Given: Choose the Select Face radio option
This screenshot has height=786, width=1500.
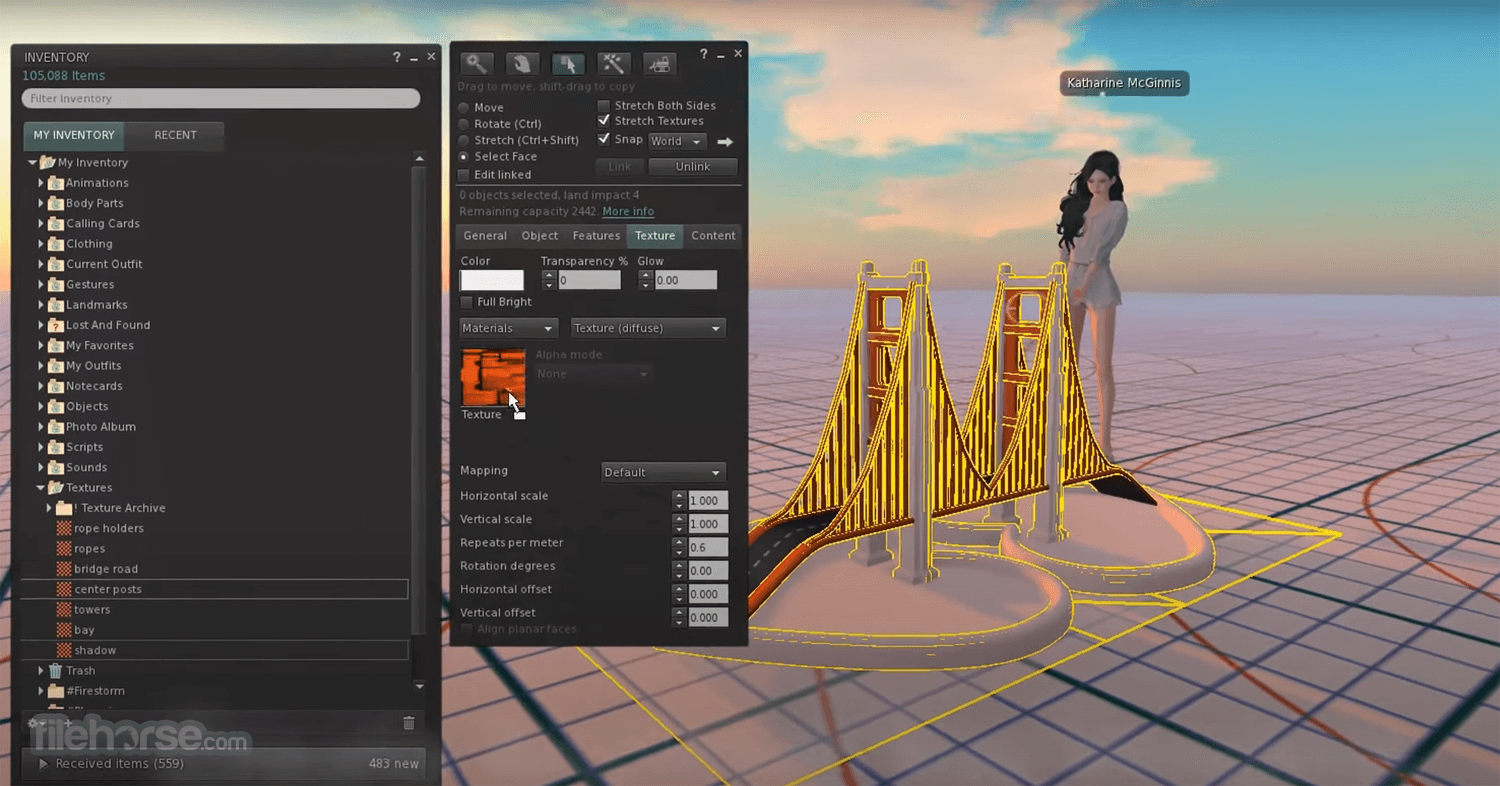Looking at the screenshot, I should tap(463, 157).
